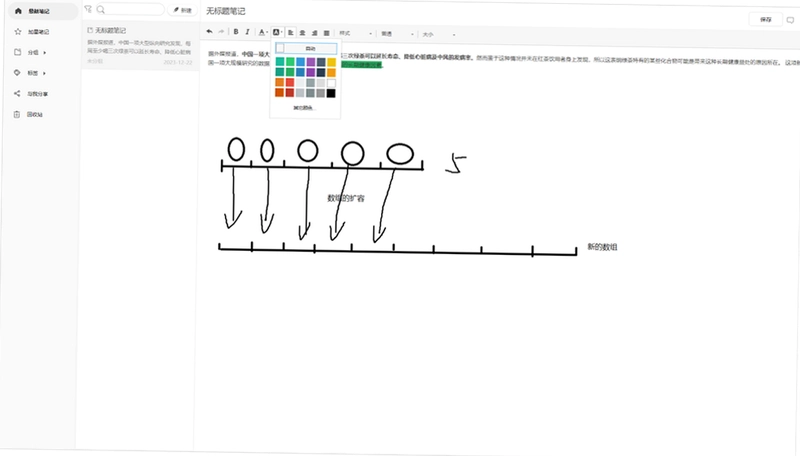Image resolution: width=800 pixels, height=456 pixels.
Task: Redo the last edit
Action: coord(221,32)
